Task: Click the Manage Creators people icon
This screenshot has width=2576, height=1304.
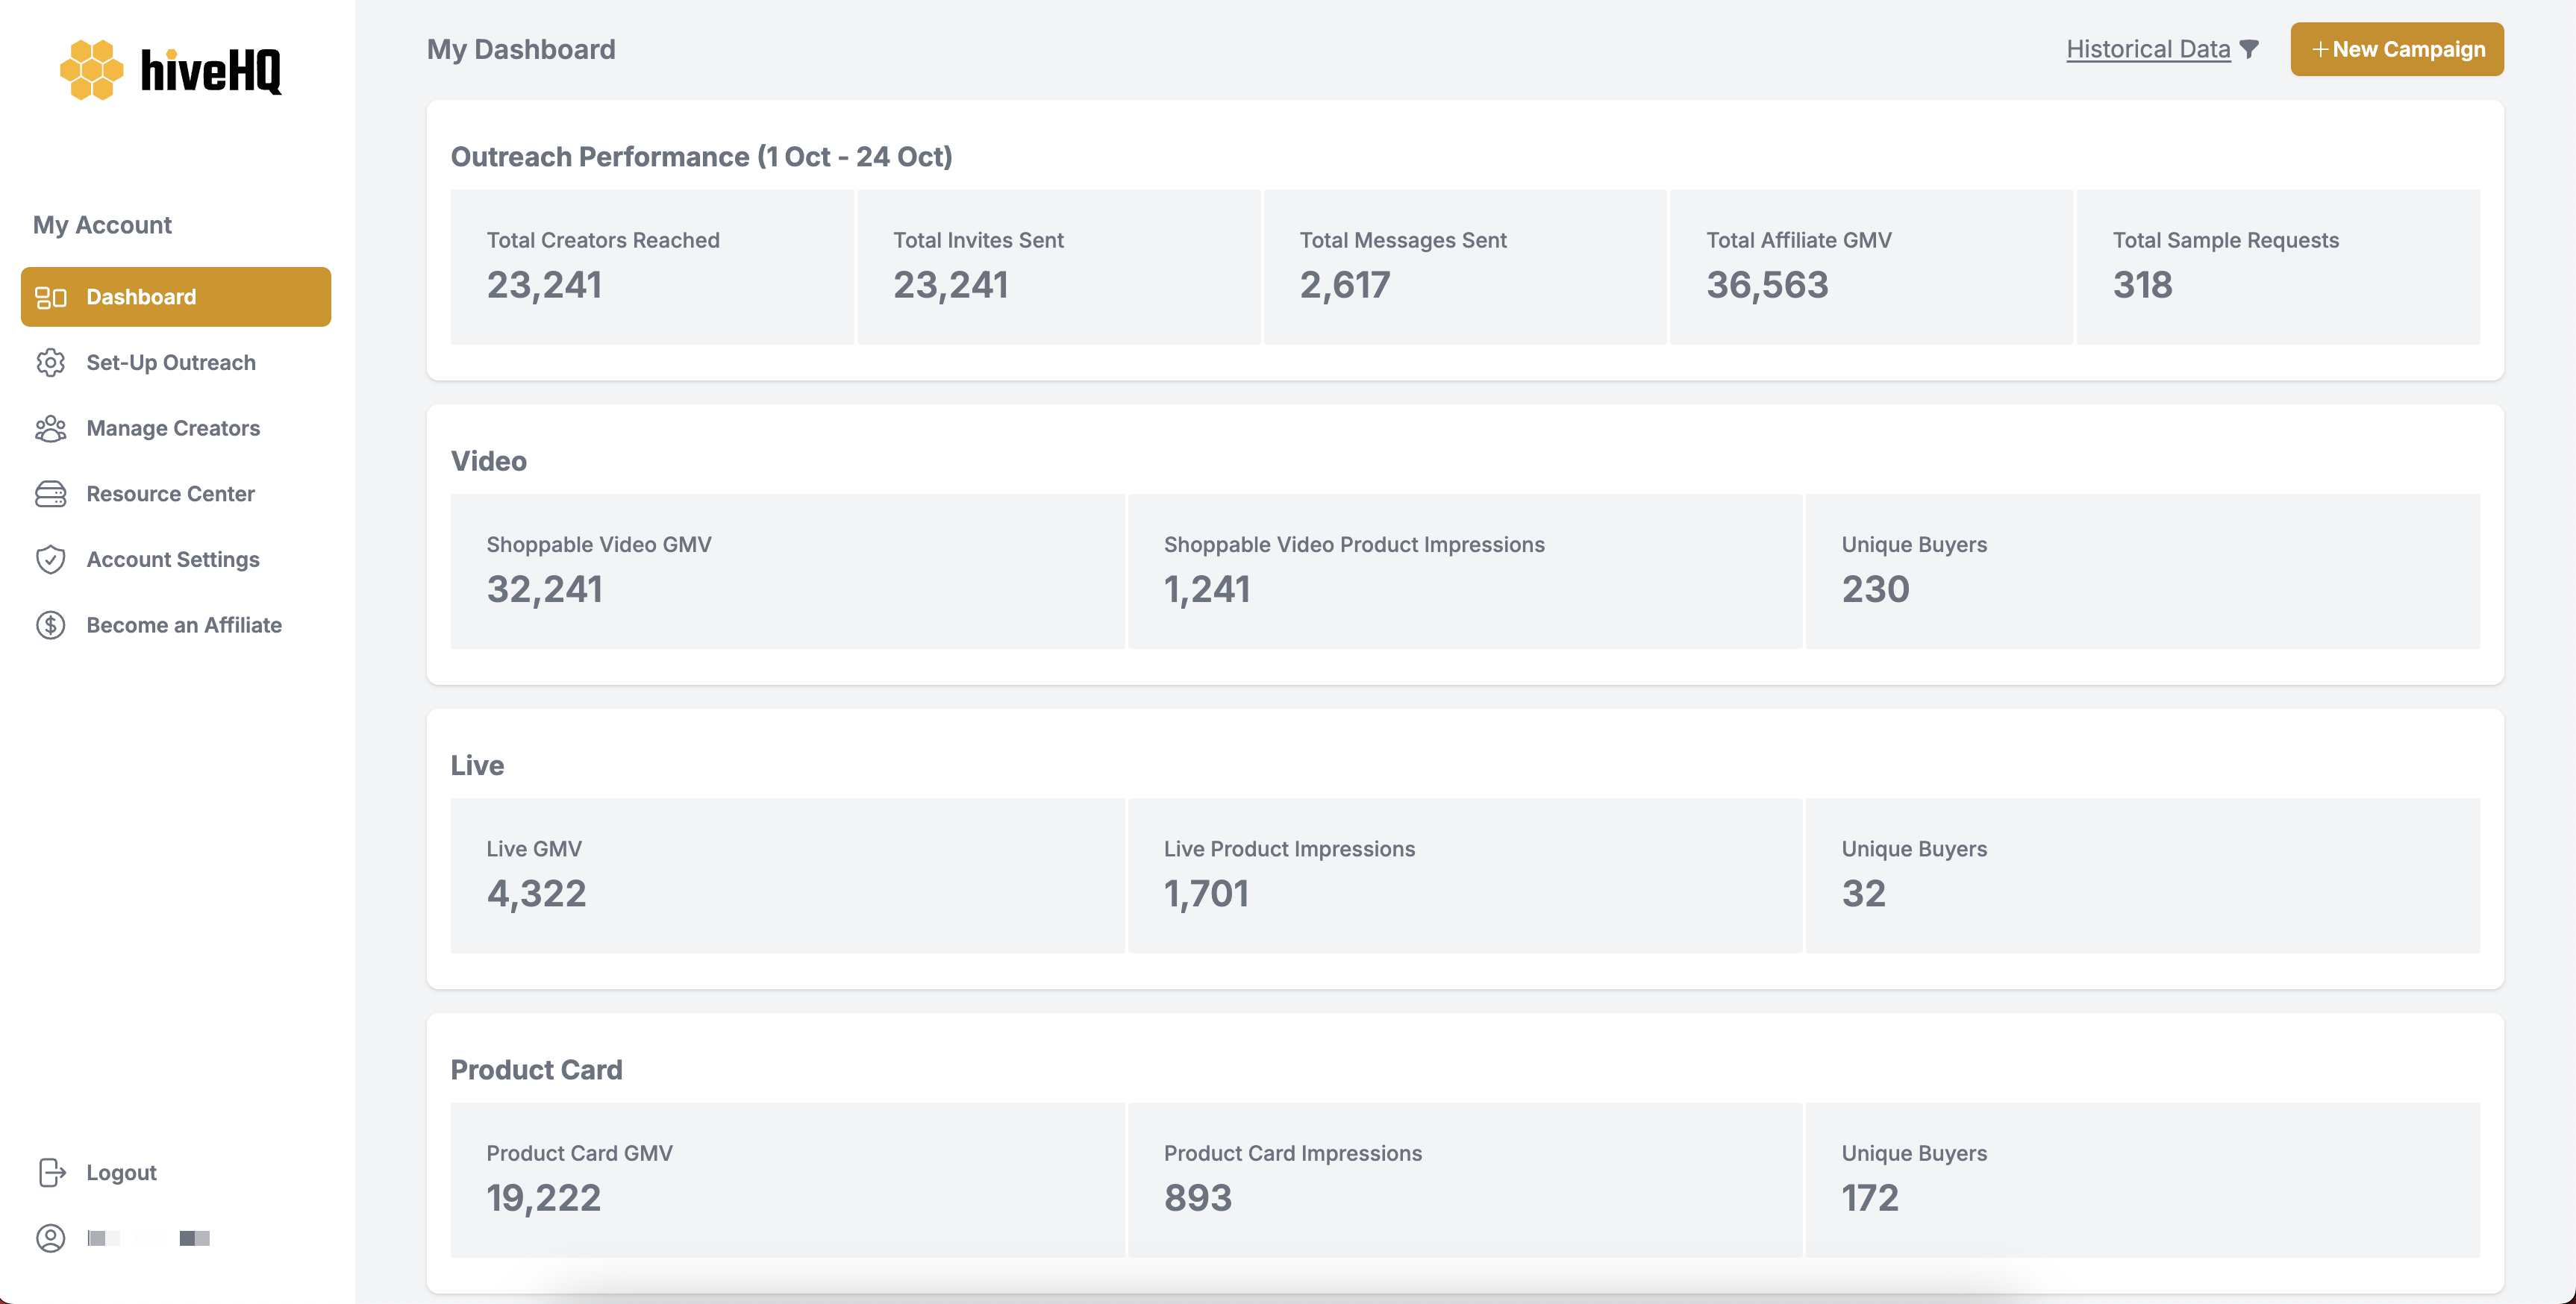Action: pyautogui.click(x=51, y=428)
